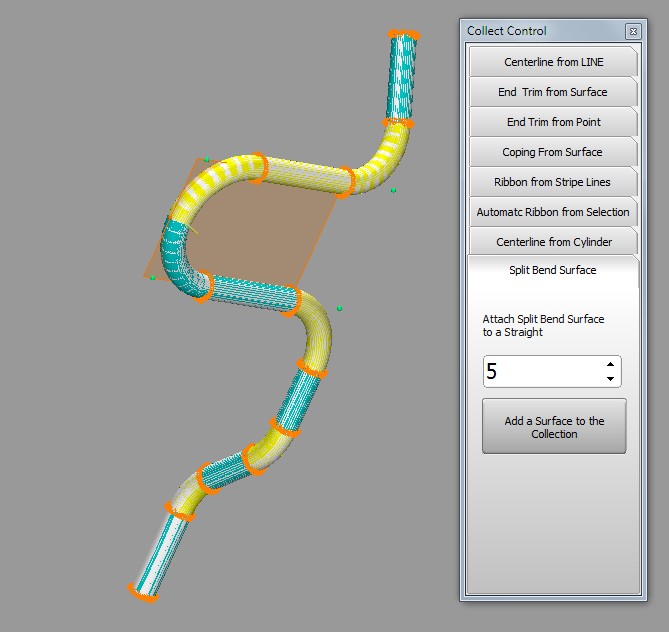Image resolution: width=669 pixels, height=632 pixels.
Task: Select the Centerline from Cylinder tab
Action: 553,242
